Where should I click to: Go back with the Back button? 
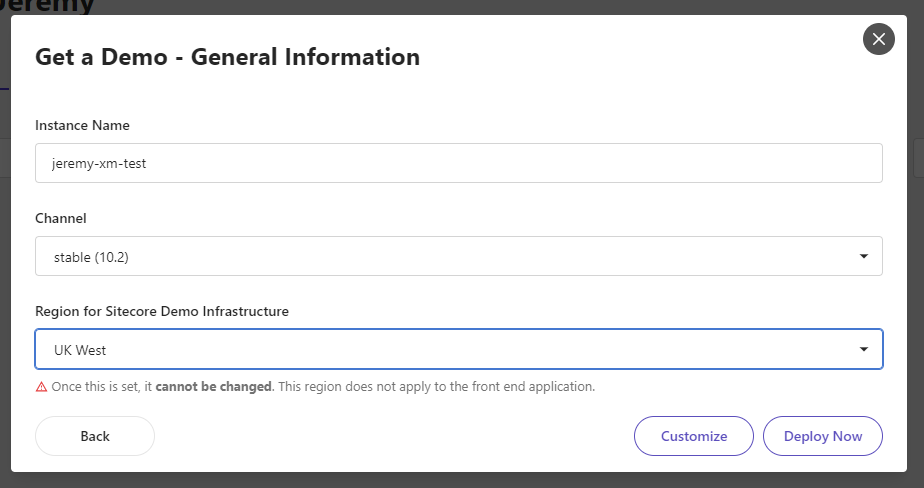pos(95,436)
